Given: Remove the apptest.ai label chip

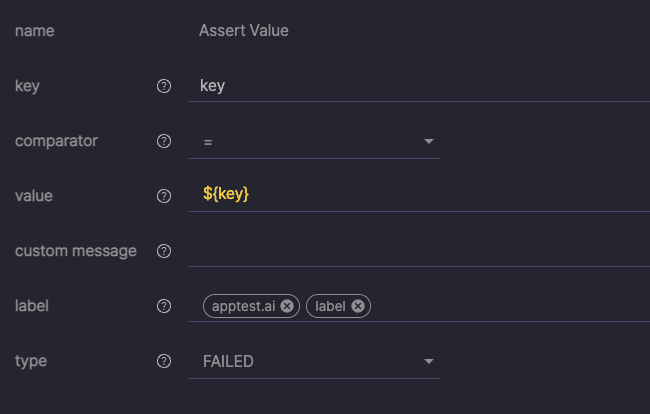Looking at the screenshot, I should coord(286,306).
